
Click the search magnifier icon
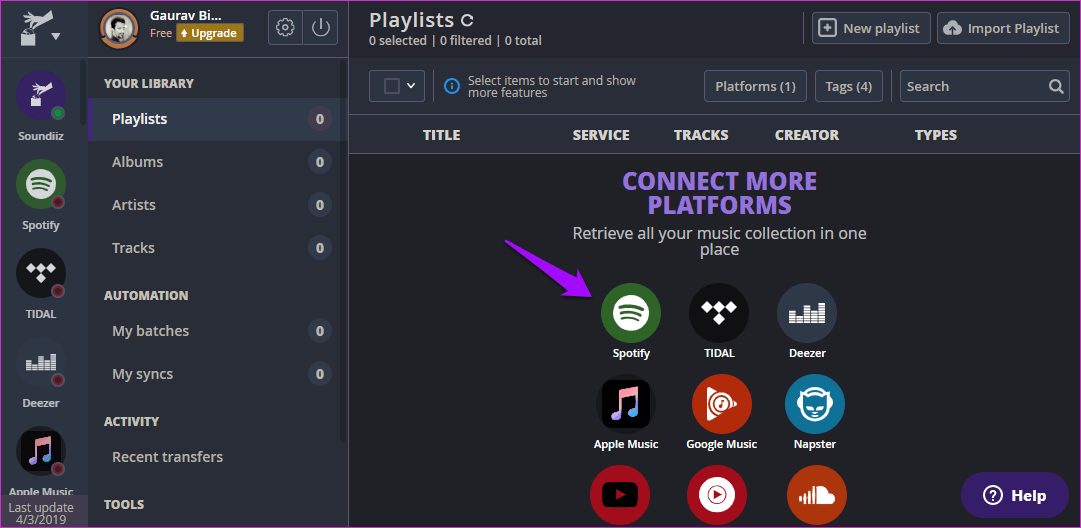pyautogui.click(x=1056, y=86)
